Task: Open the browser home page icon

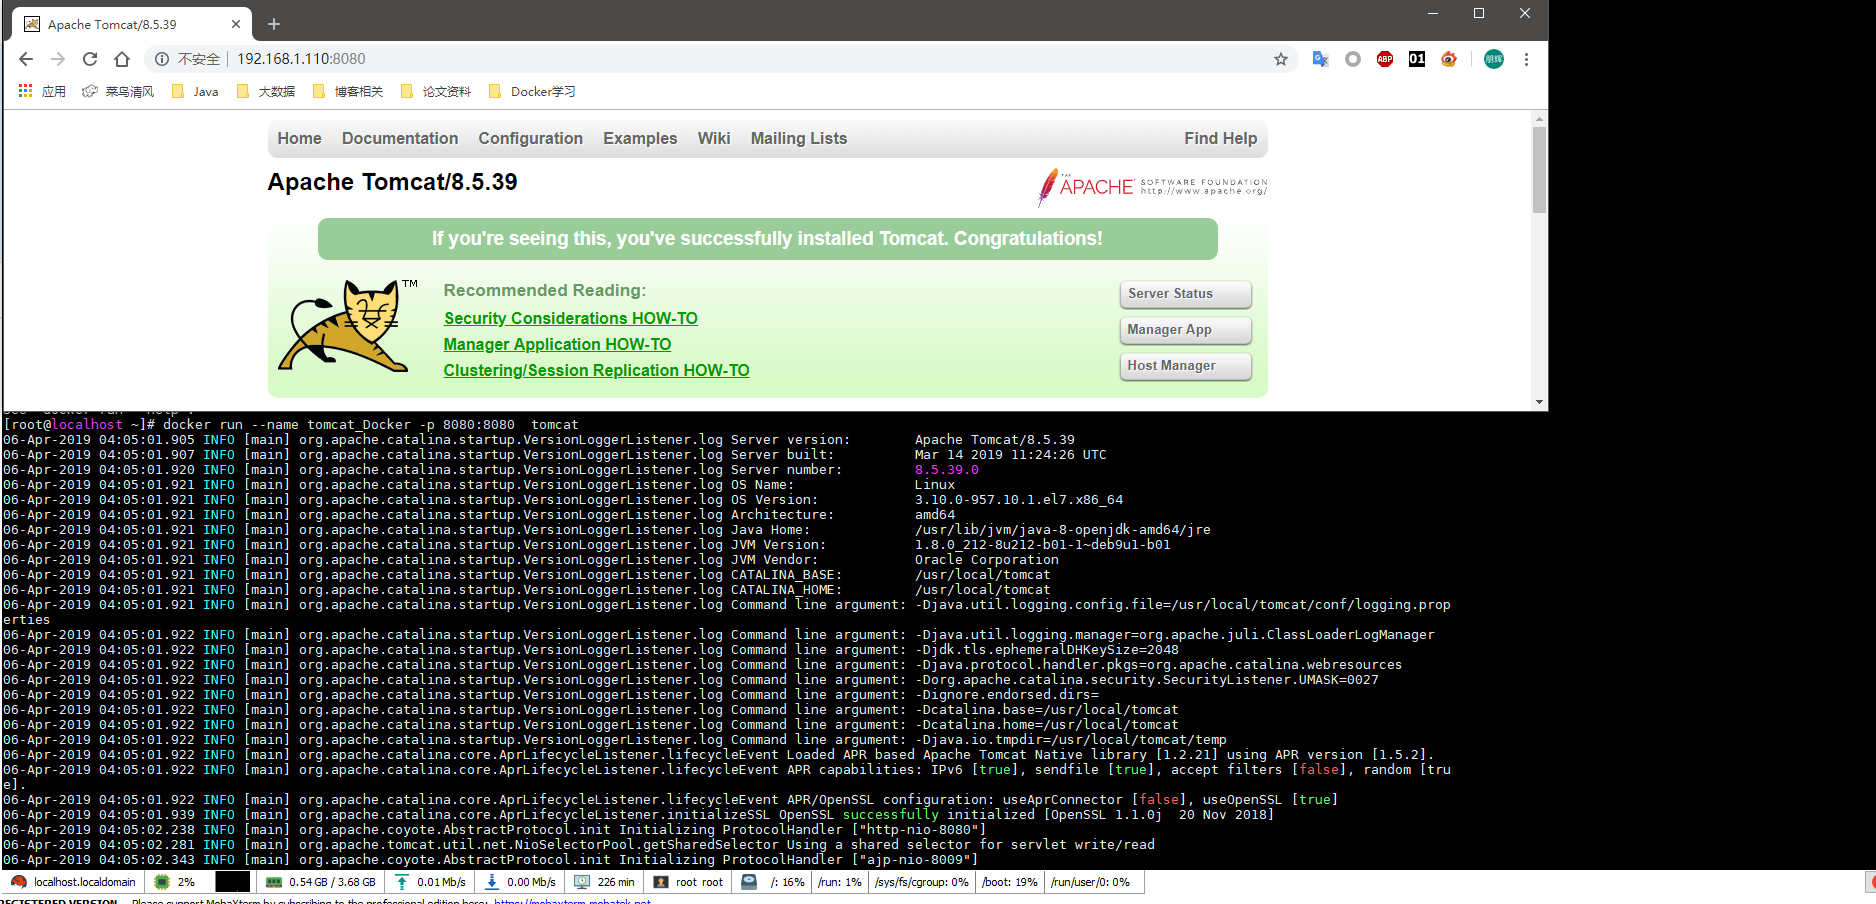Action: (122, 59)
